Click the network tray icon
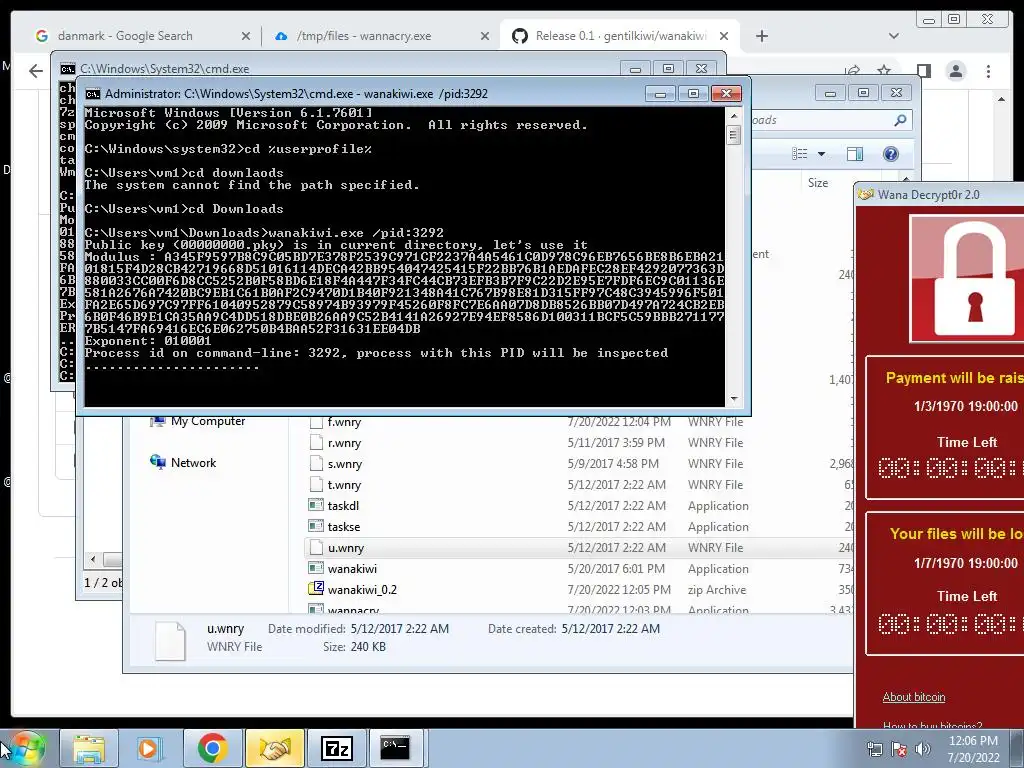The width and height of the screenshot is (1024, 768). [x=874, y=749]
